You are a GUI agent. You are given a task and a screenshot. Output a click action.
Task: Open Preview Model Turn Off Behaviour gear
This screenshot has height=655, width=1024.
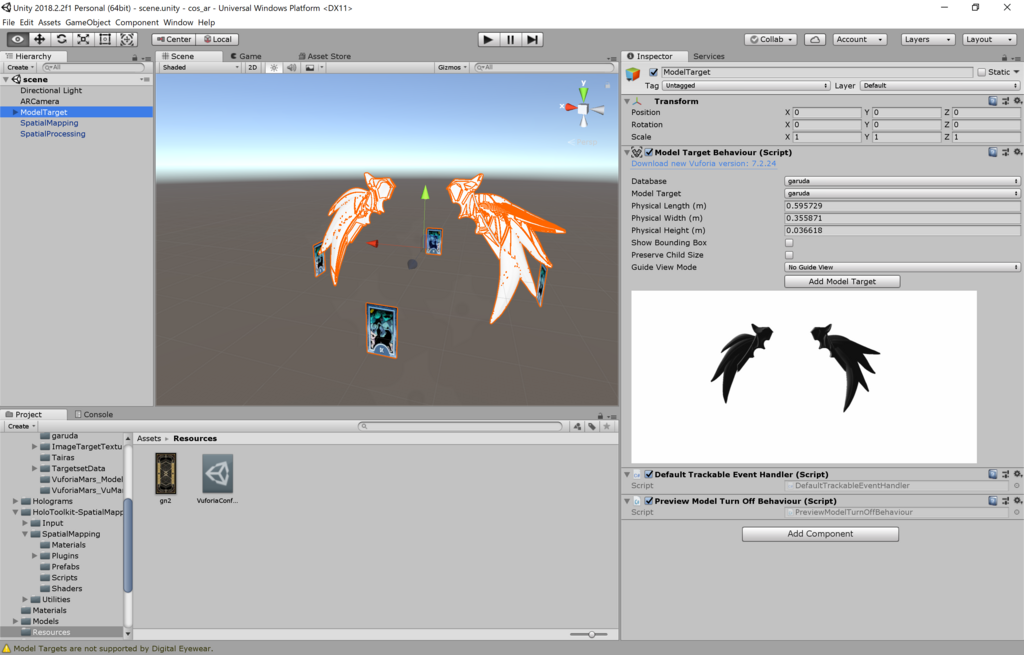pos(1017,501)
